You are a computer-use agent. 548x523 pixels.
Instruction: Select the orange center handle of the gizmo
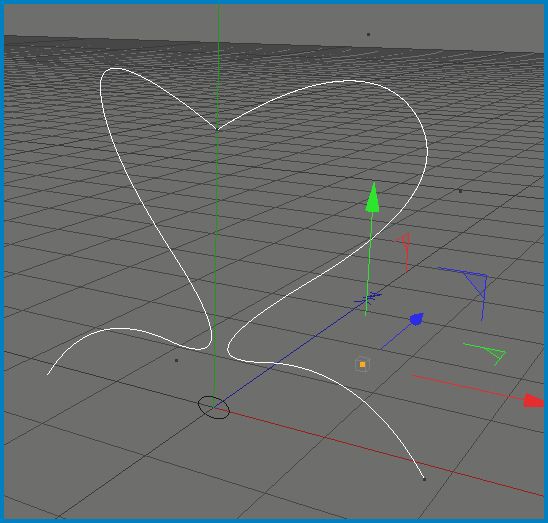point(362,364)
